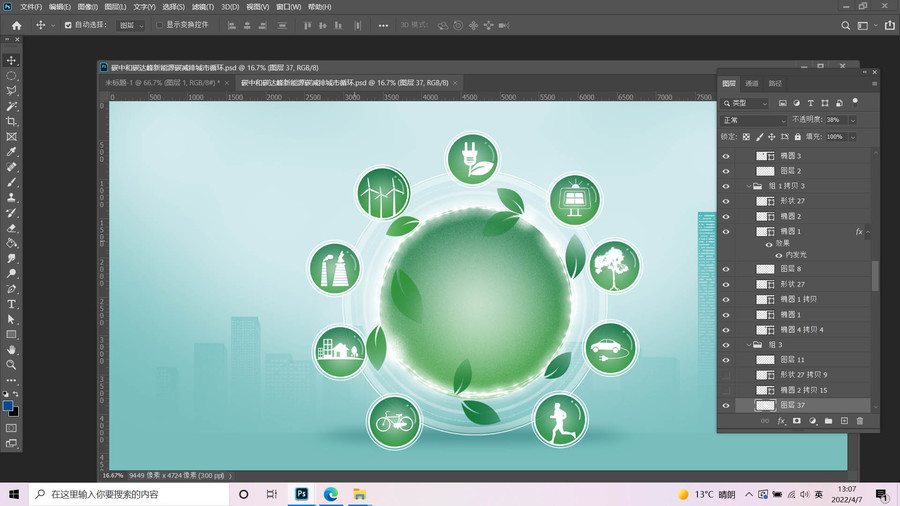This screenshot has width=900, height=506.
Task: Select the Frame tool
Action: [11, 137]
